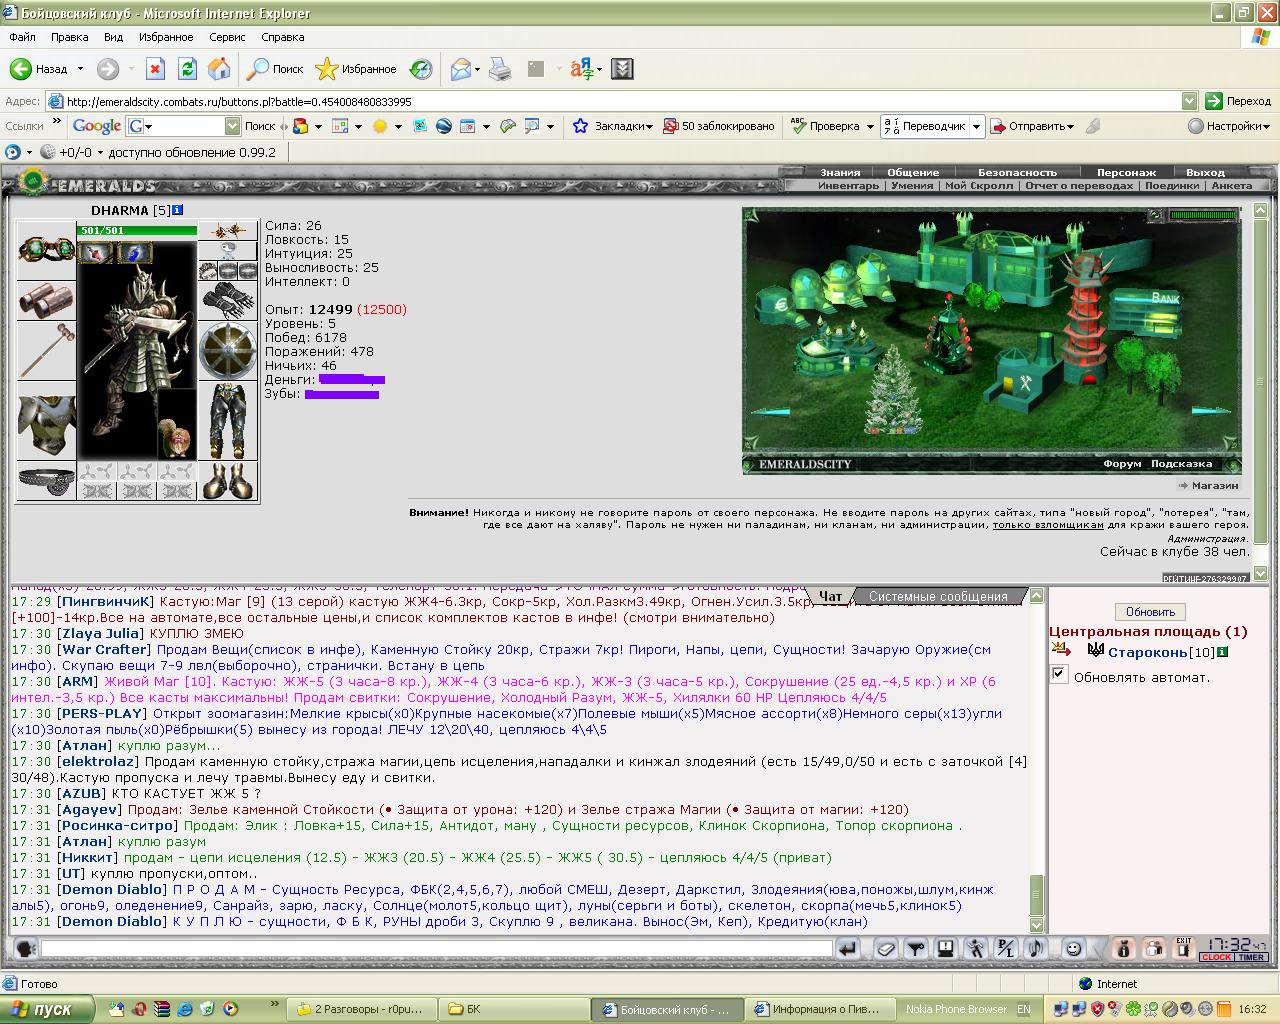Open the earrings equipment slot
Image resolution: width=1280 pixels, height=1024 pixels.
click(x=228, y=231)
